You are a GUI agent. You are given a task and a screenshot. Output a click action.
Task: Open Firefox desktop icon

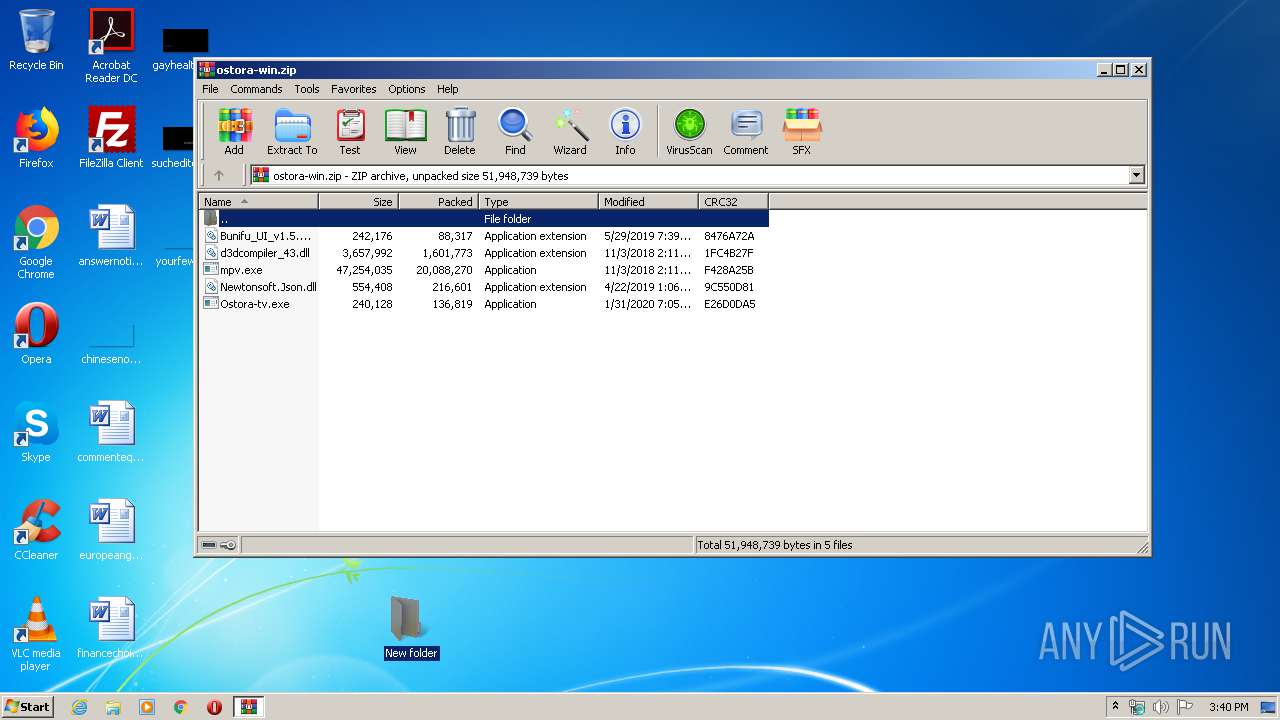pos(36,138)
